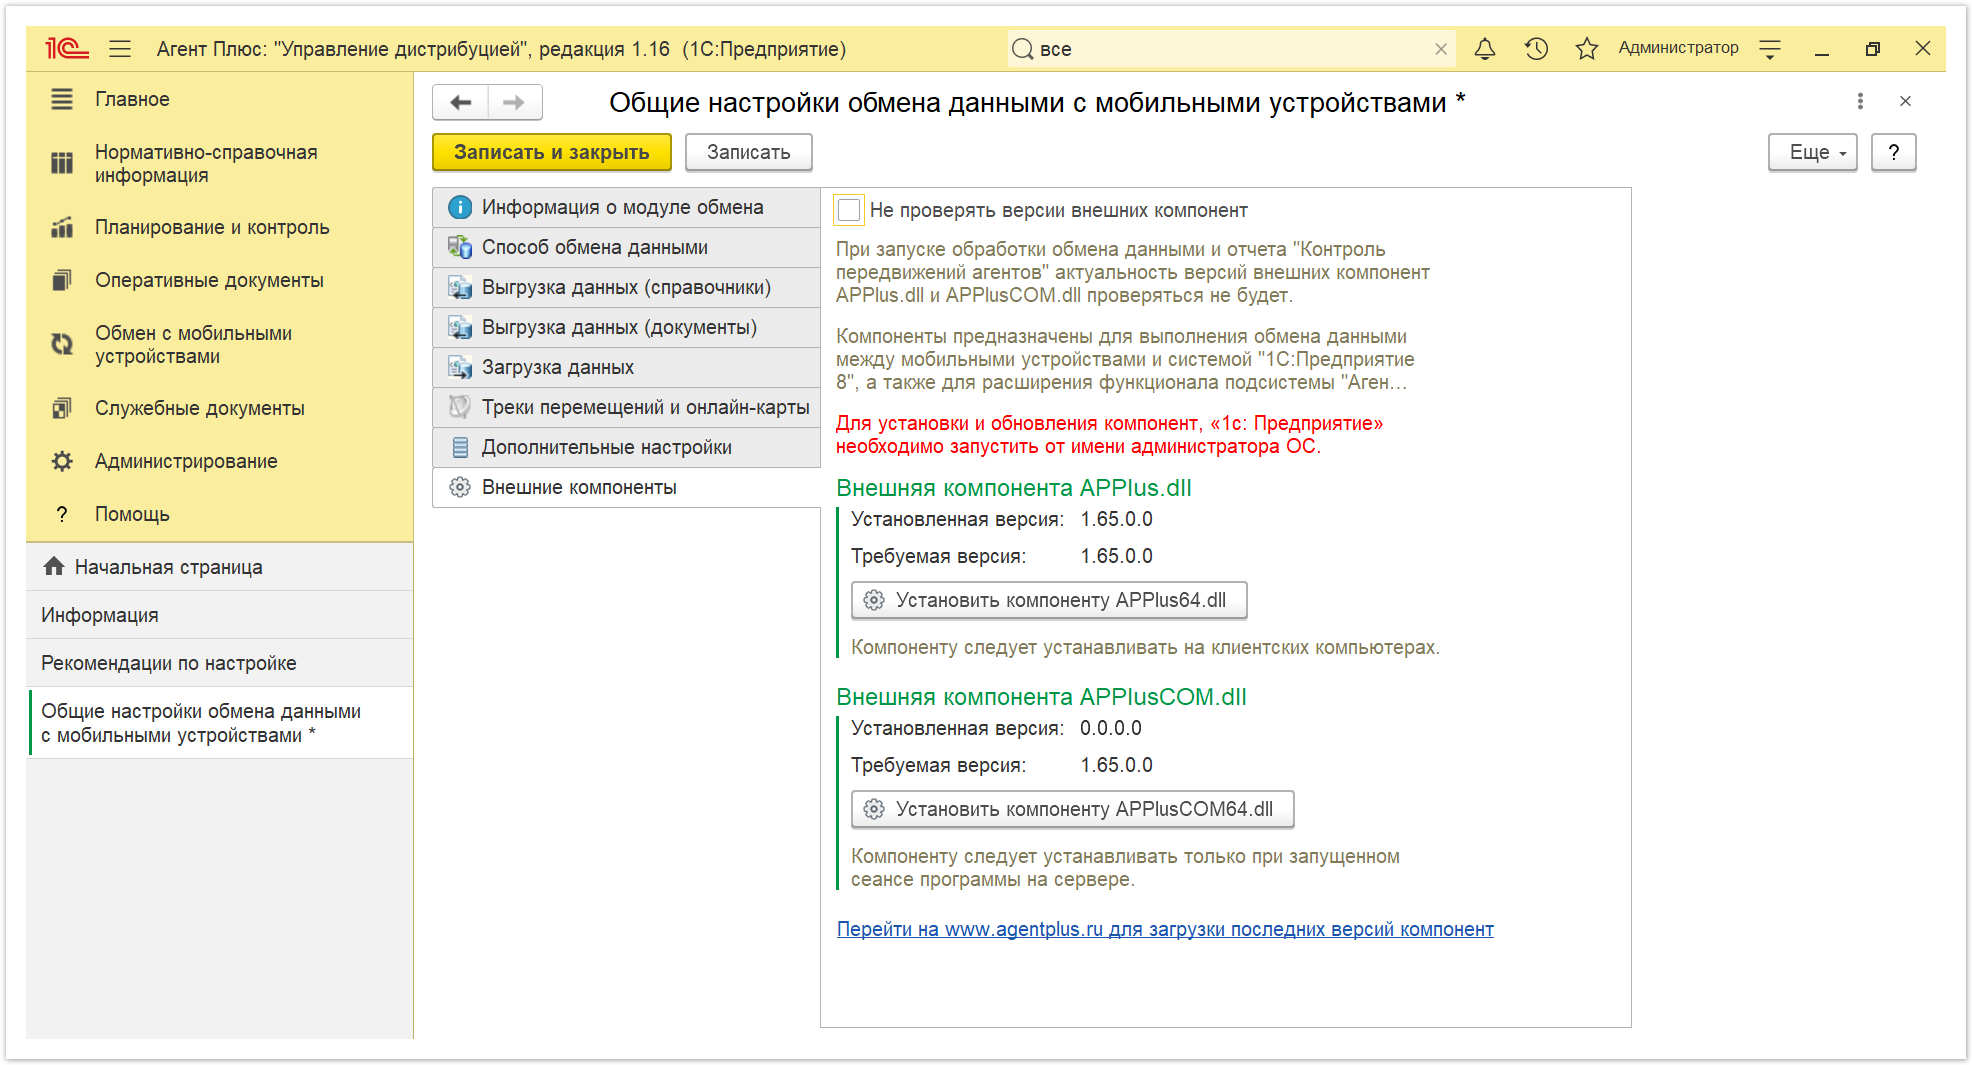The image size is (1972, 1065).
Task: Click the Администратор user name
Action: [x=1678, y=48]
